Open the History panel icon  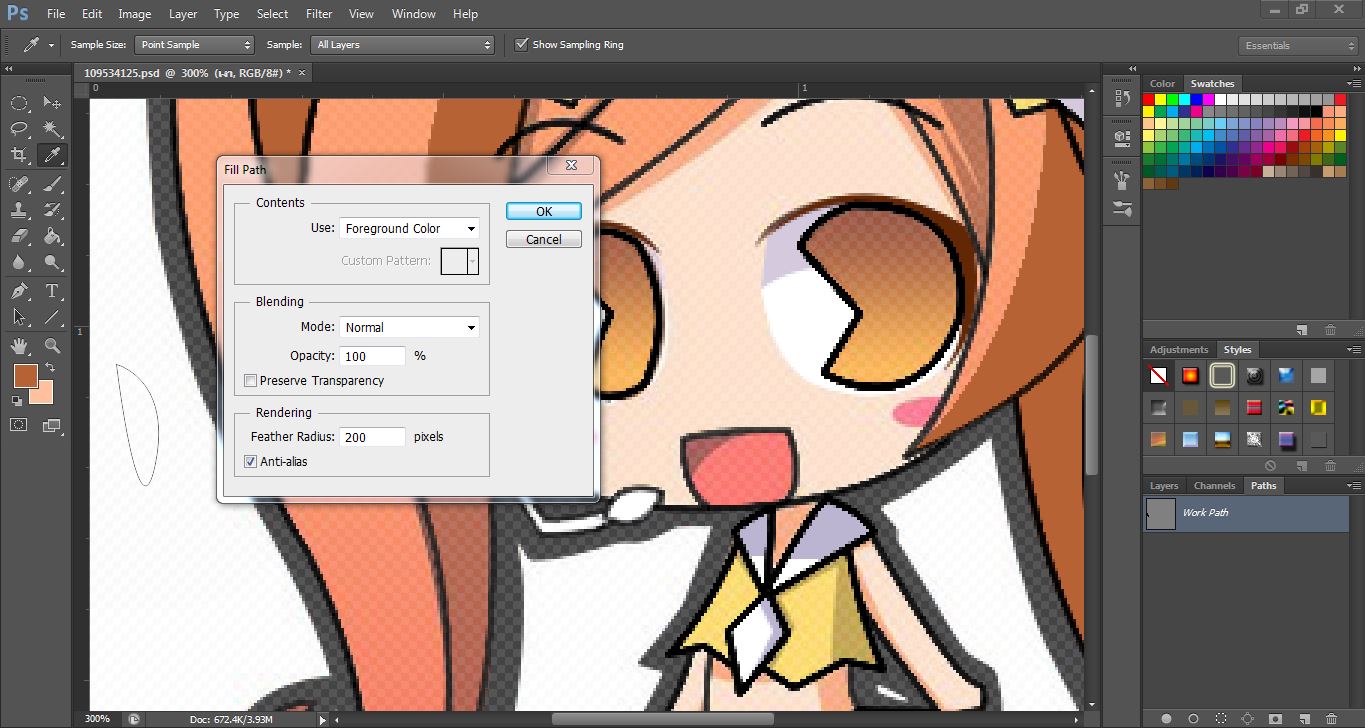pyautogui.click(x=1121, y=97)
